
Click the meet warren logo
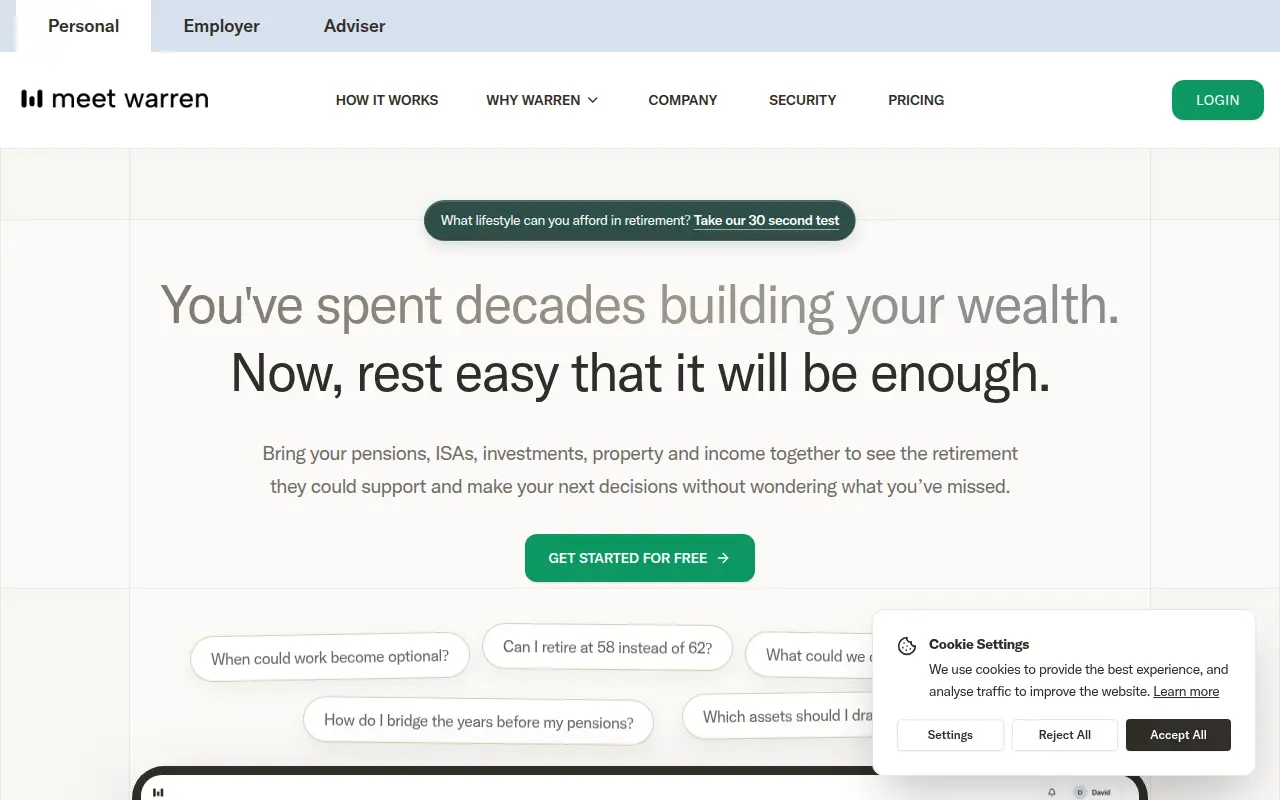115,99
